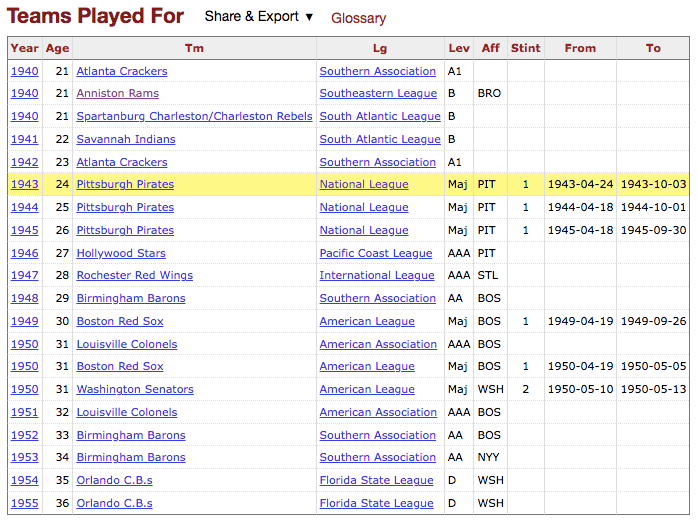
Task: Sort by the Stint column header
Action: click(x=525, y=48)
